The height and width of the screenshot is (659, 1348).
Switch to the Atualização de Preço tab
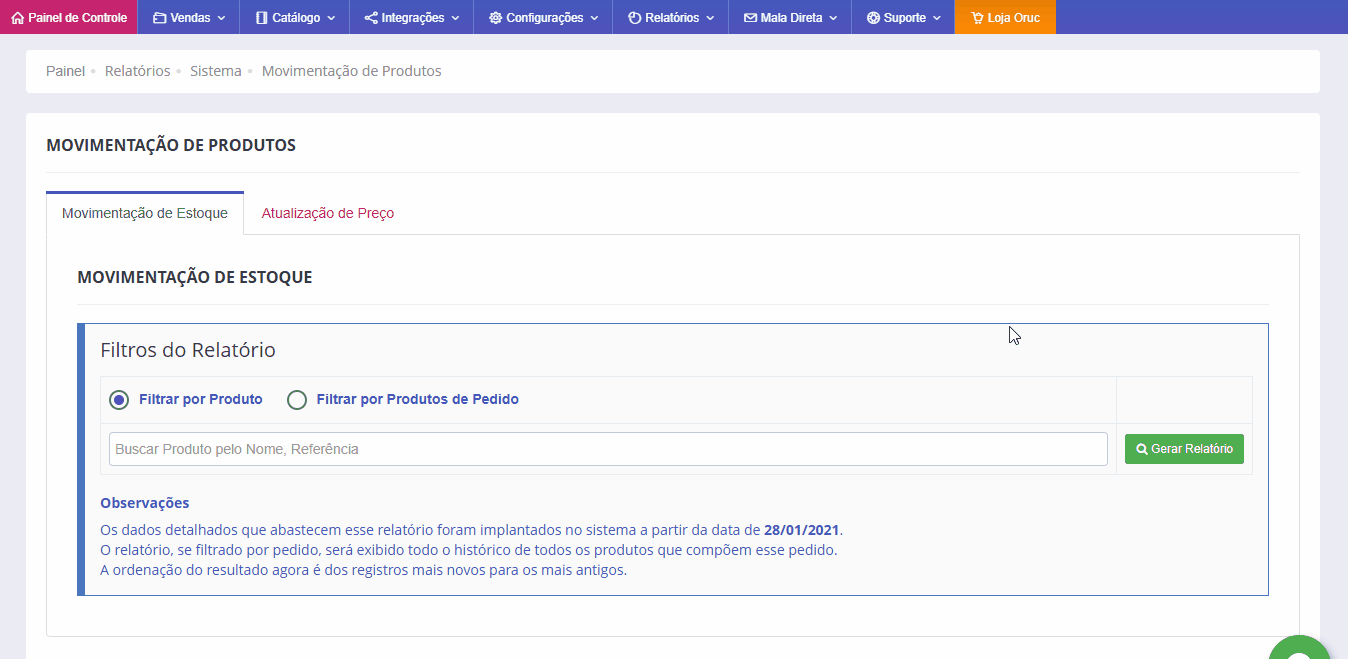328,213
